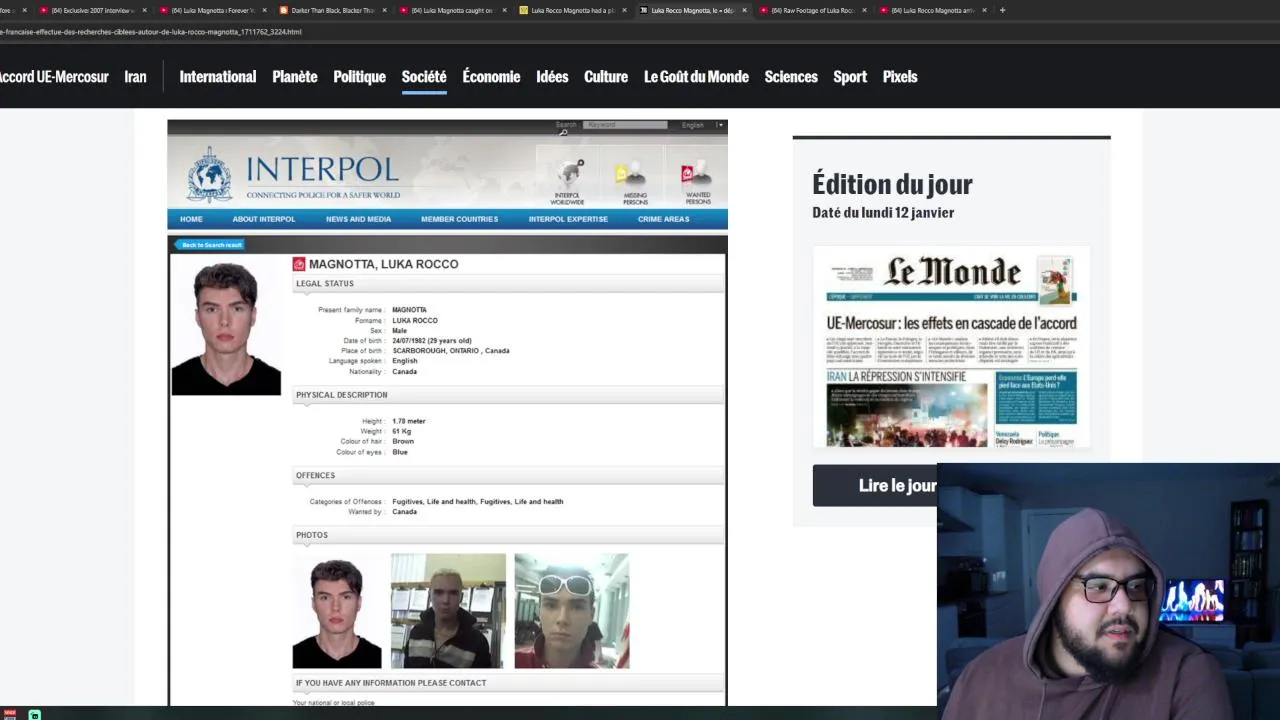Open the Économie section
This screenshot has height=720, width=1280.
(491, 77)
